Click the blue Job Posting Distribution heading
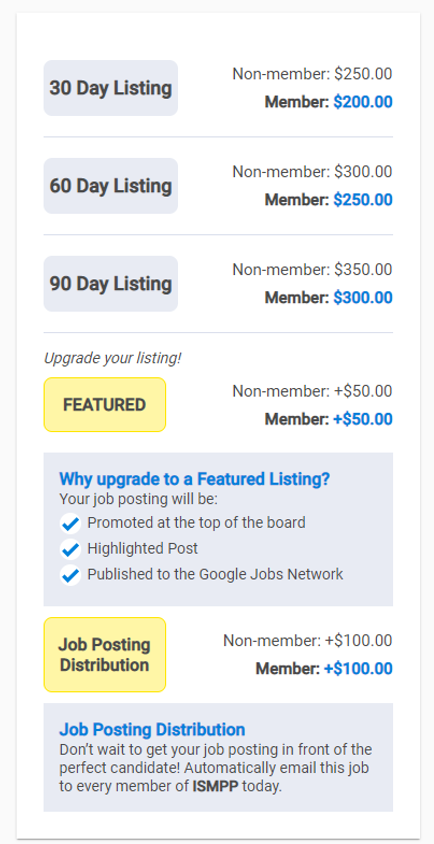The image size is (434, 844). (152, 729)
